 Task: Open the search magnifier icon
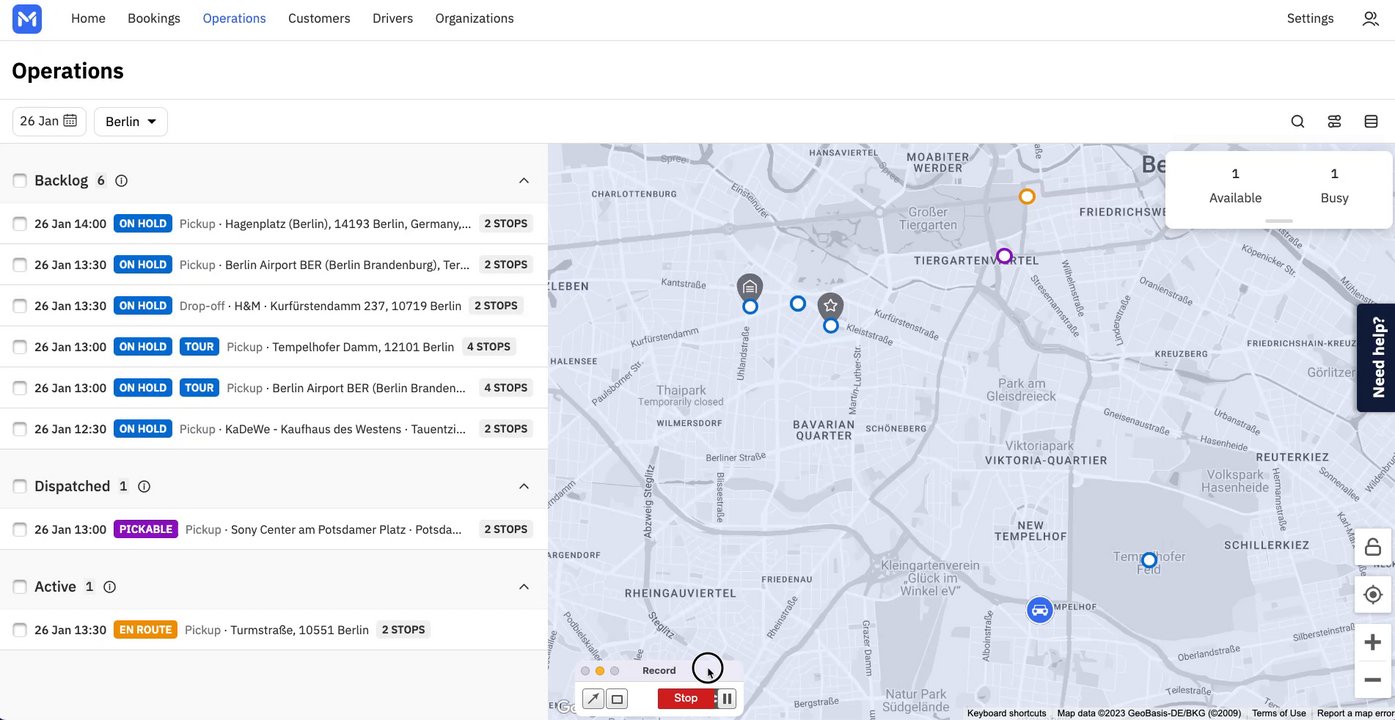pyautogui.click(x=1298, y=122)
